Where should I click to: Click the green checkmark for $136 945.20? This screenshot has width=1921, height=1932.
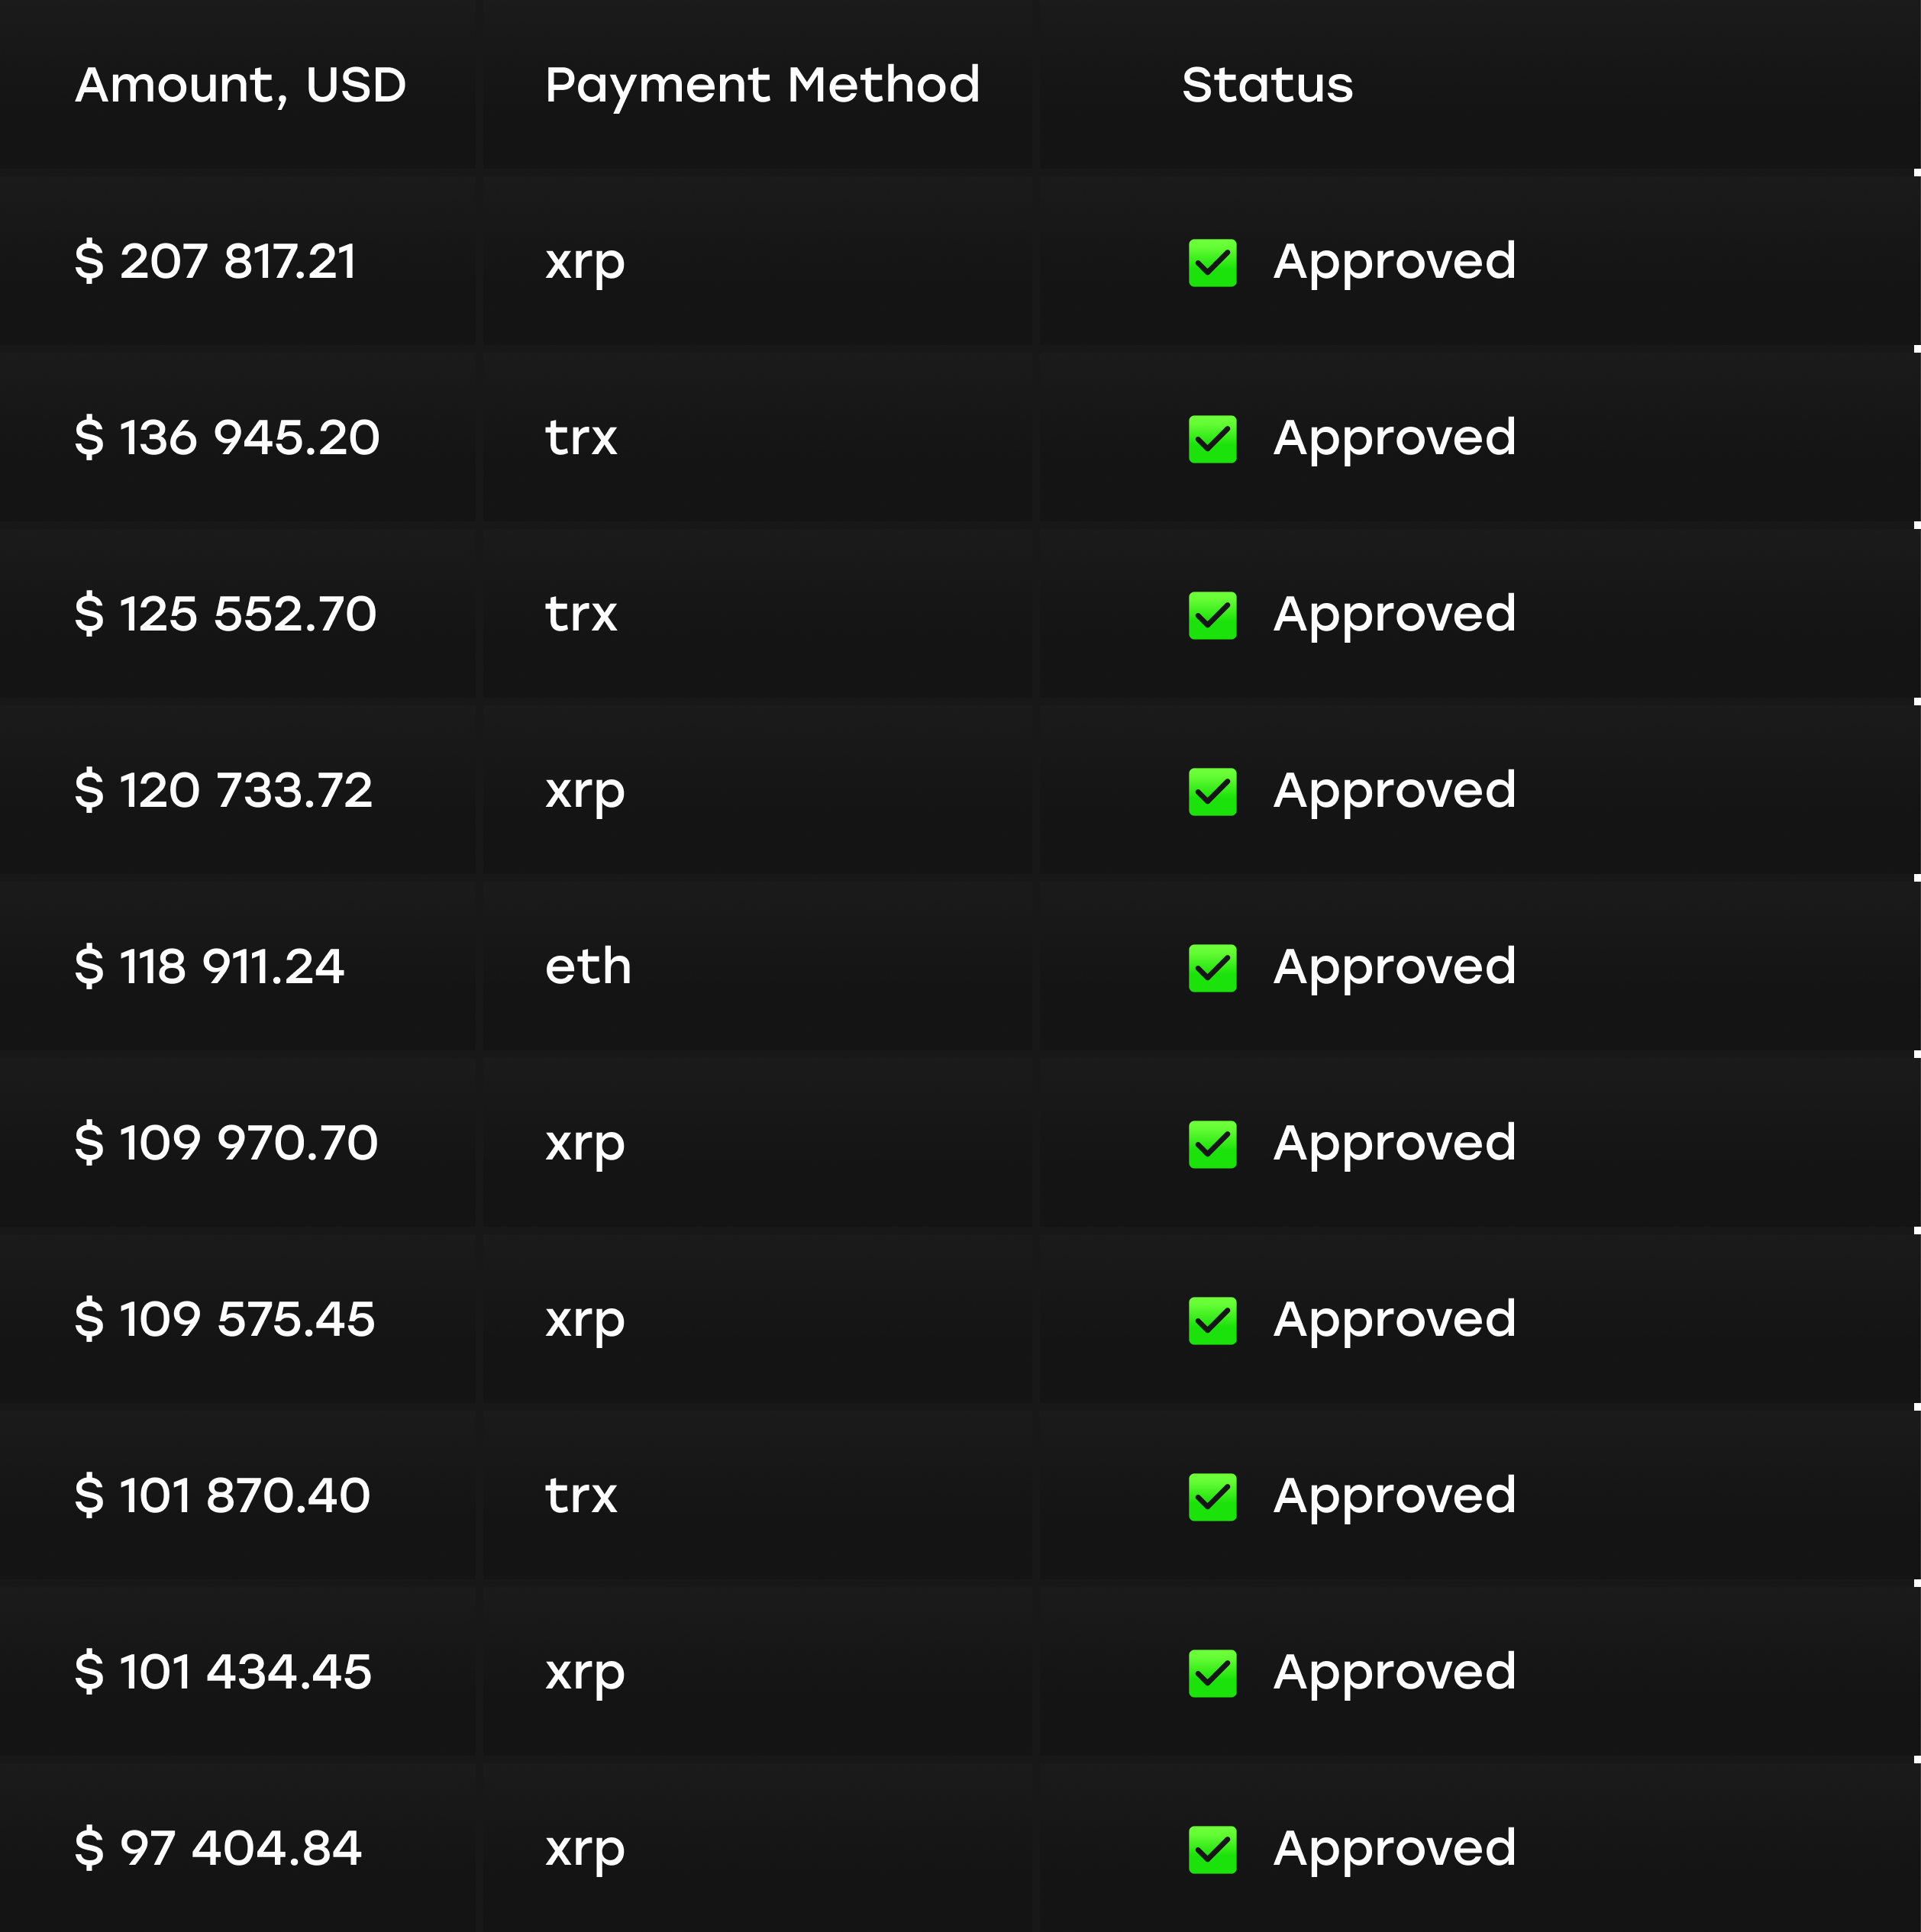1212,439
